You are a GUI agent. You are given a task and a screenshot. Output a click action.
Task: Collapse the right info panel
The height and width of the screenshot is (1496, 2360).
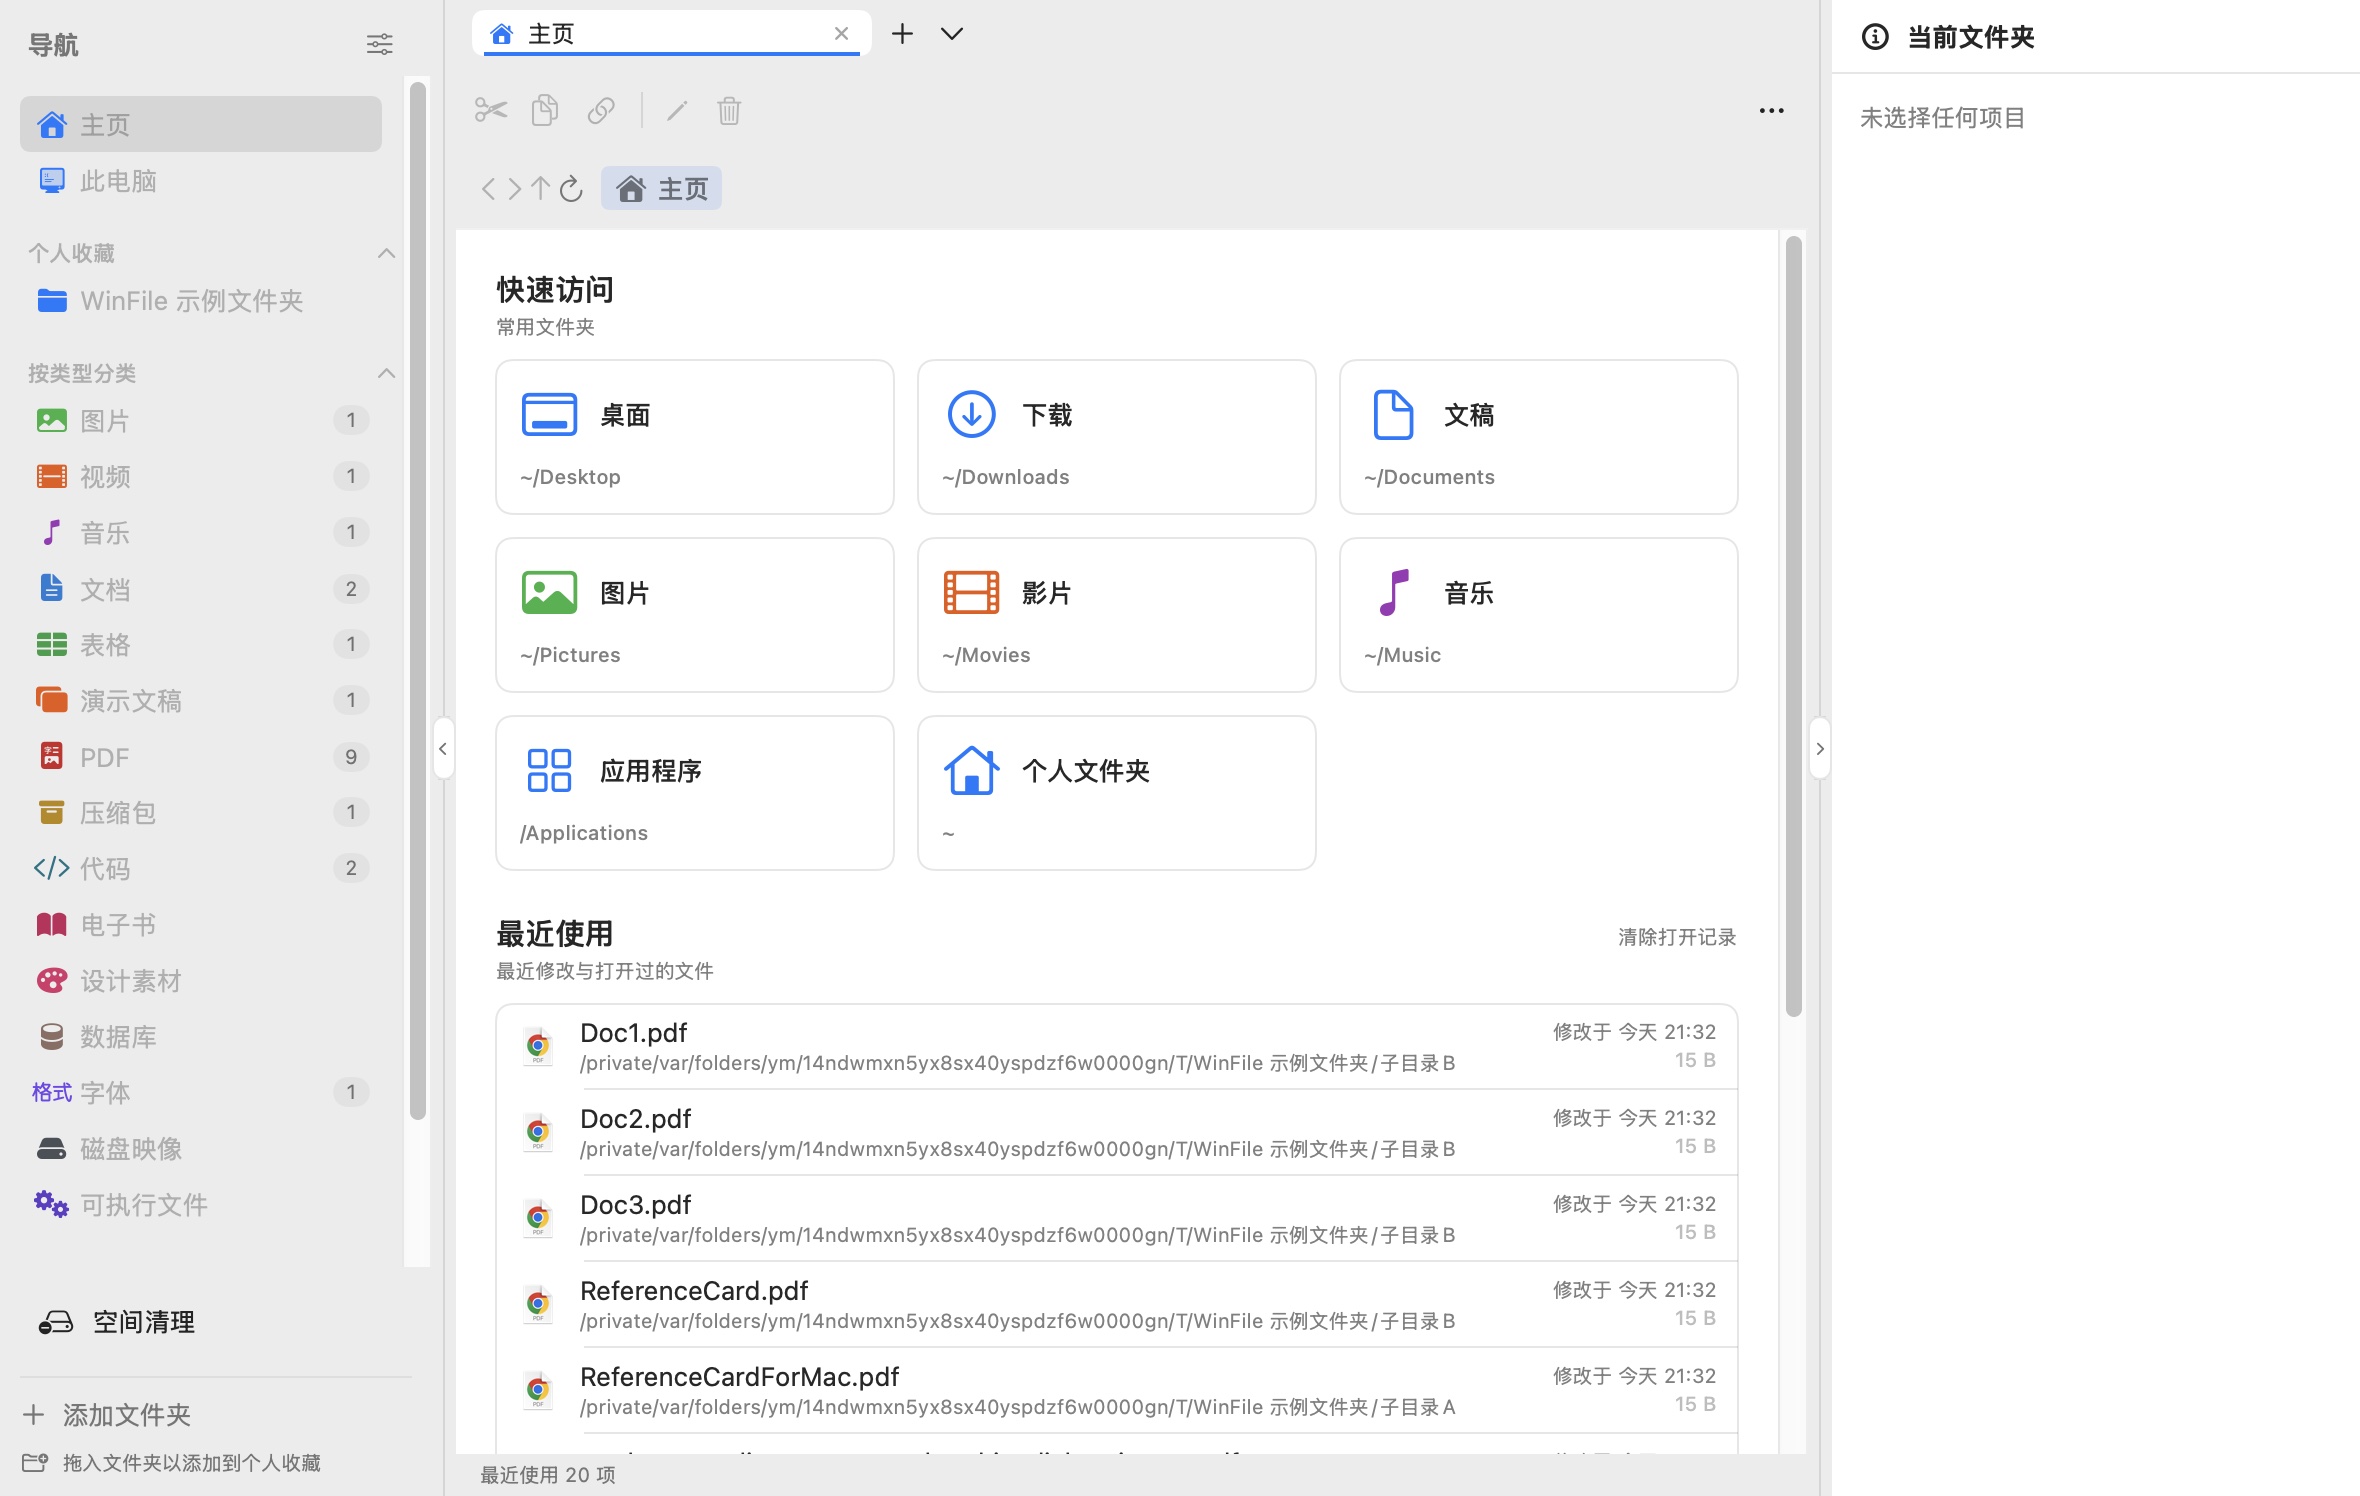click(1819, 749)
